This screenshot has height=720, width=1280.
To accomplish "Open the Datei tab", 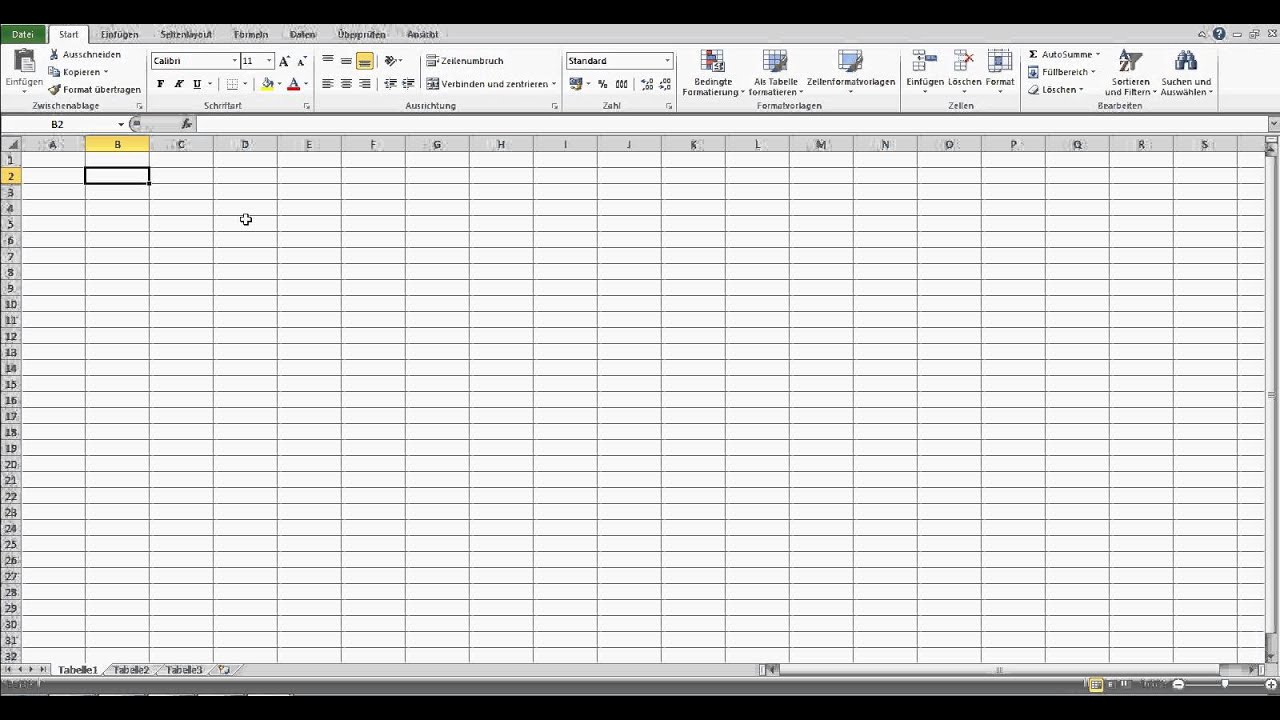I will (22, 34).
